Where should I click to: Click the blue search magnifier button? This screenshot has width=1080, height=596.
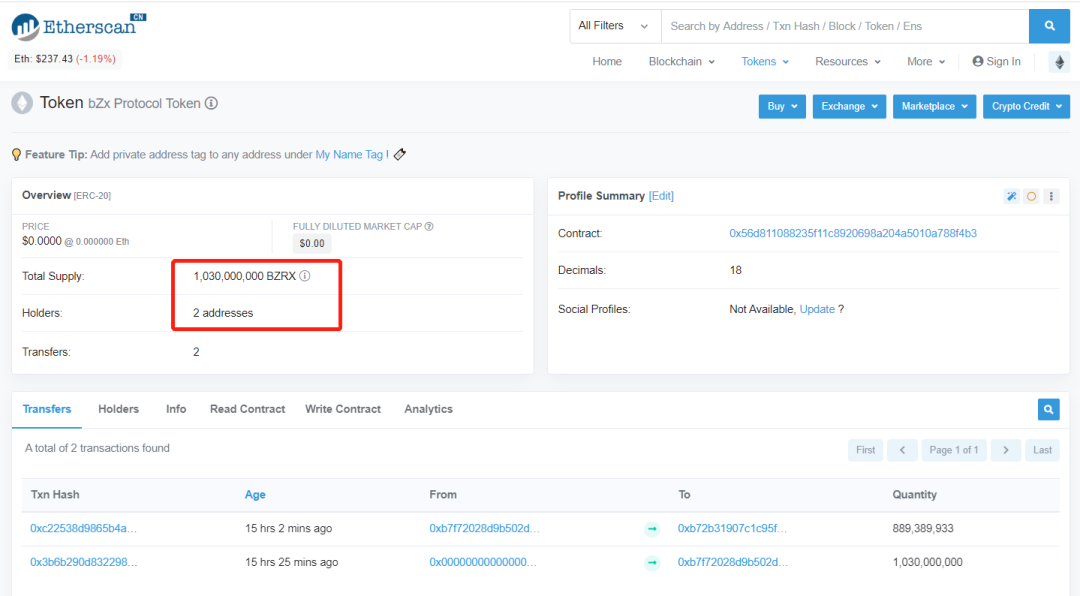(x=1049, y=26)
